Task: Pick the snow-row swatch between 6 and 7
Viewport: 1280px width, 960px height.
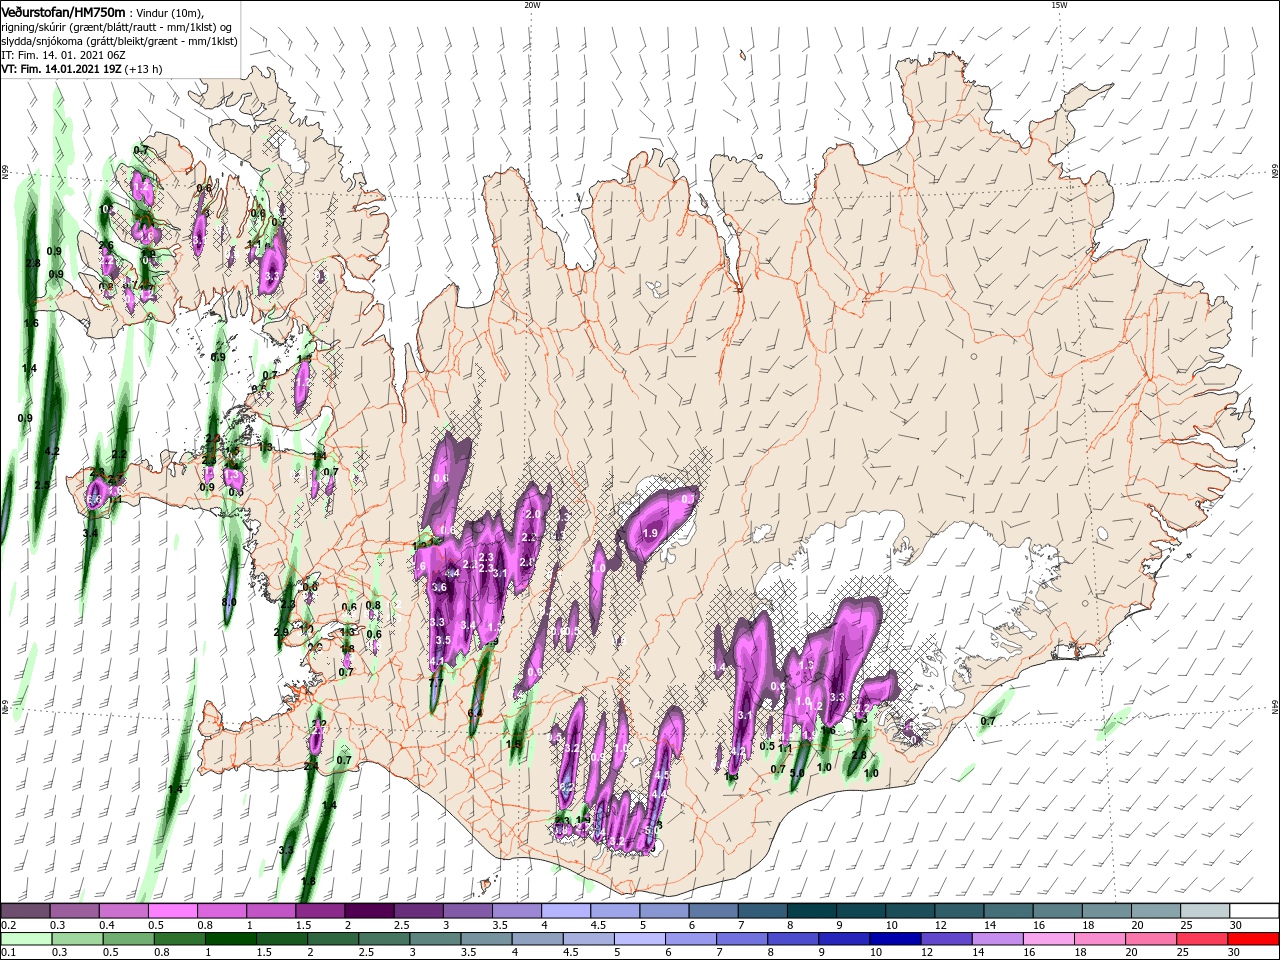Action: (x=714, y=911)
